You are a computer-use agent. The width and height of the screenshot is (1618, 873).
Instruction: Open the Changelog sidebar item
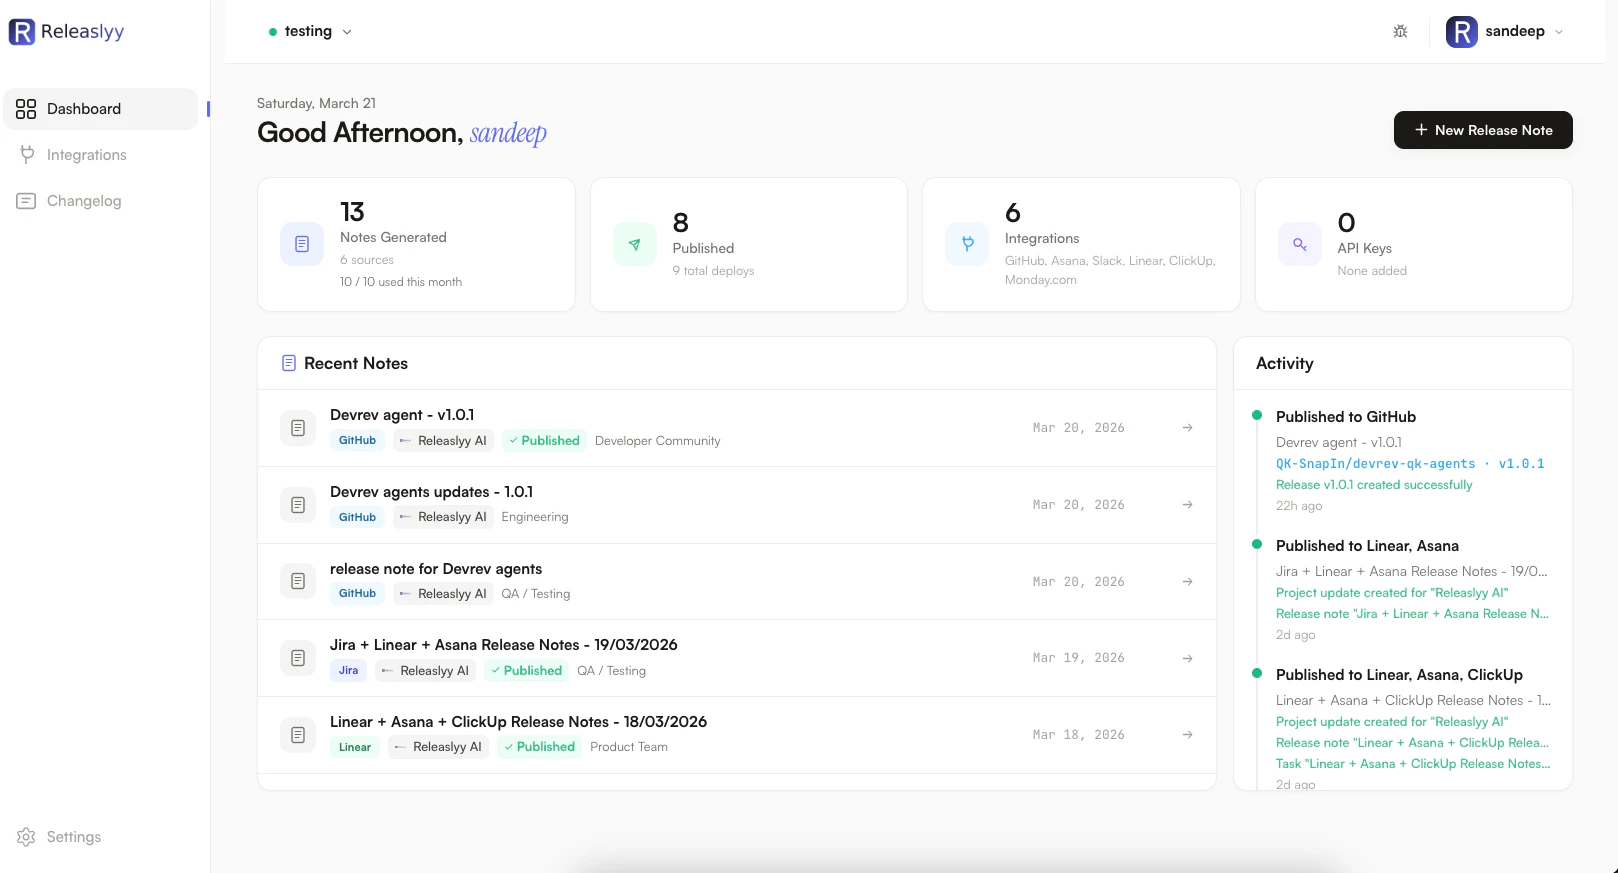click(x=101, y=201)
